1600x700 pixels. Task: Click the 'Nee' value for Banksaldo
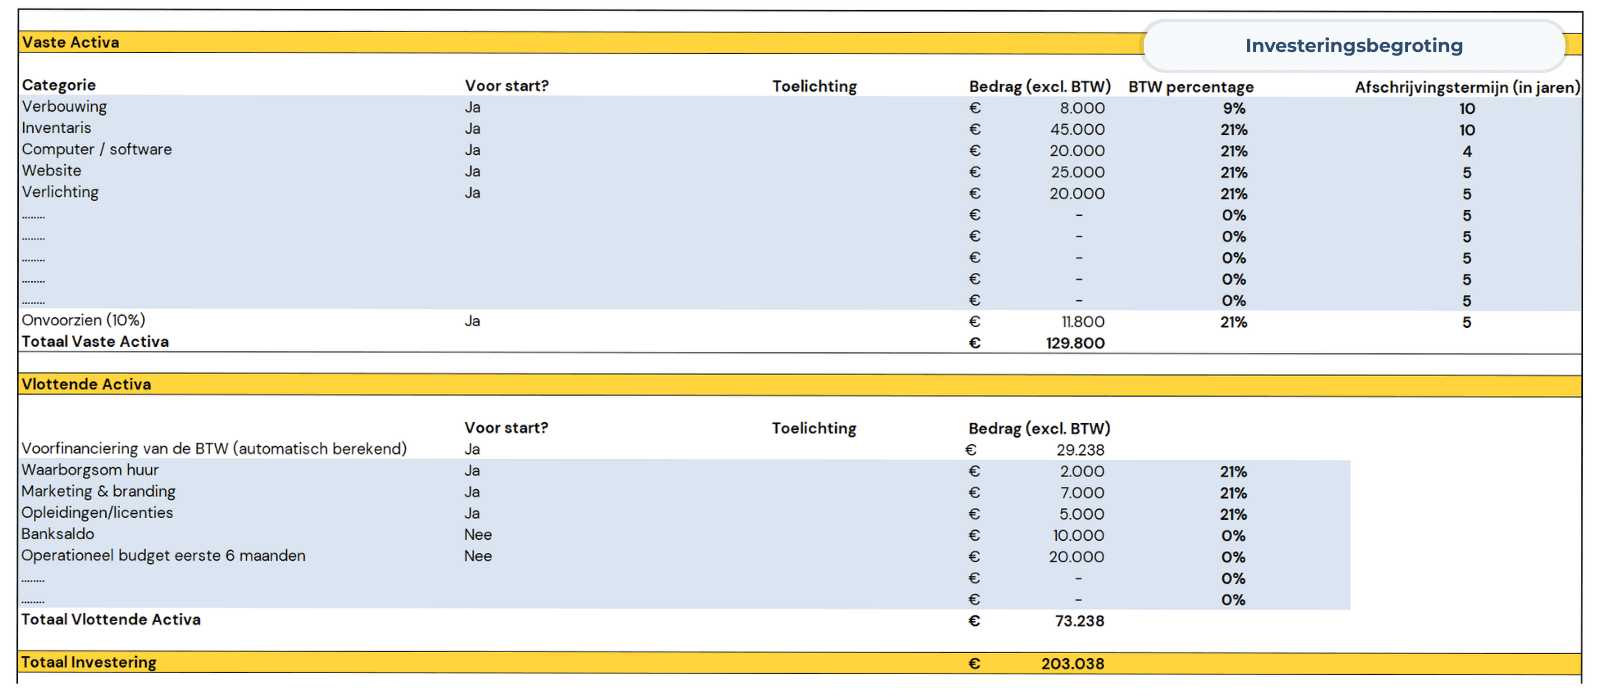pyautogui.click(x=478, y=535)
